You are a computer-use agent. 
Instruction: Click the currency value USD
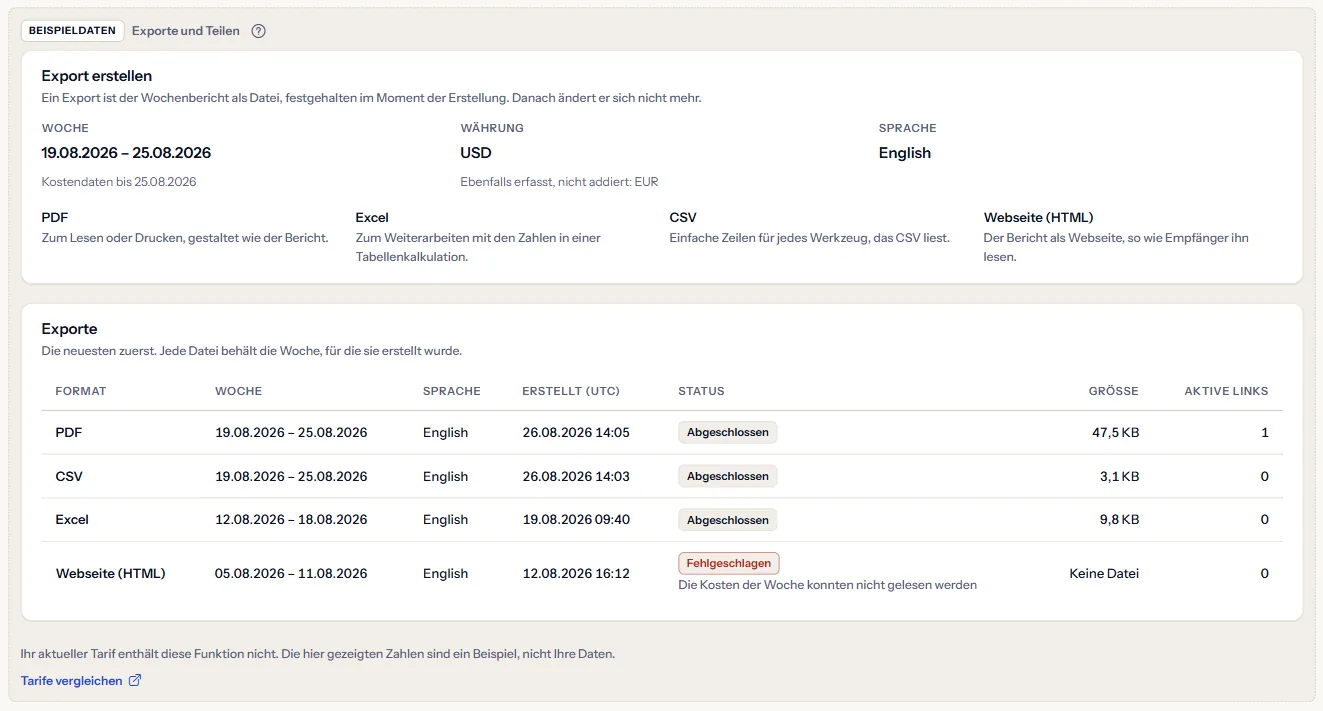click(x=476, y=153)
